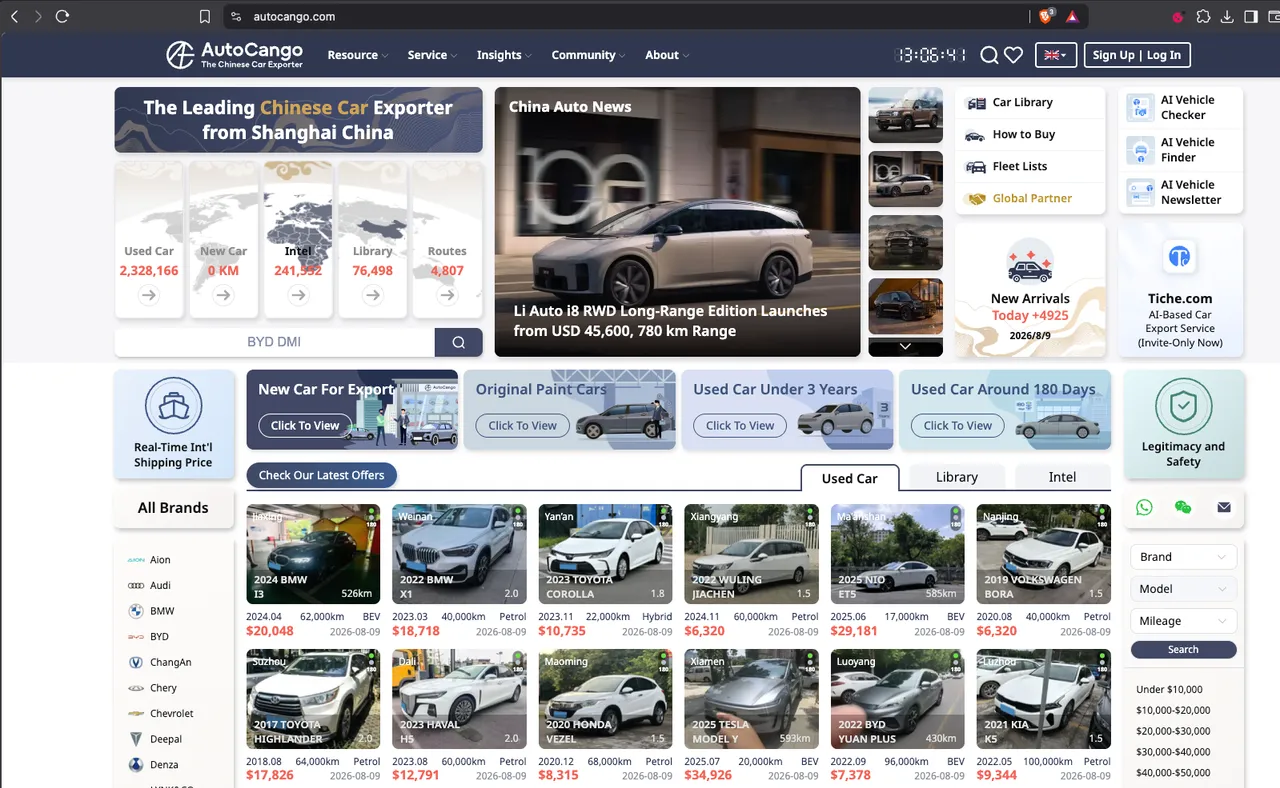Open the 2025 Tesla Model Y listing photo

pos(751,699)
